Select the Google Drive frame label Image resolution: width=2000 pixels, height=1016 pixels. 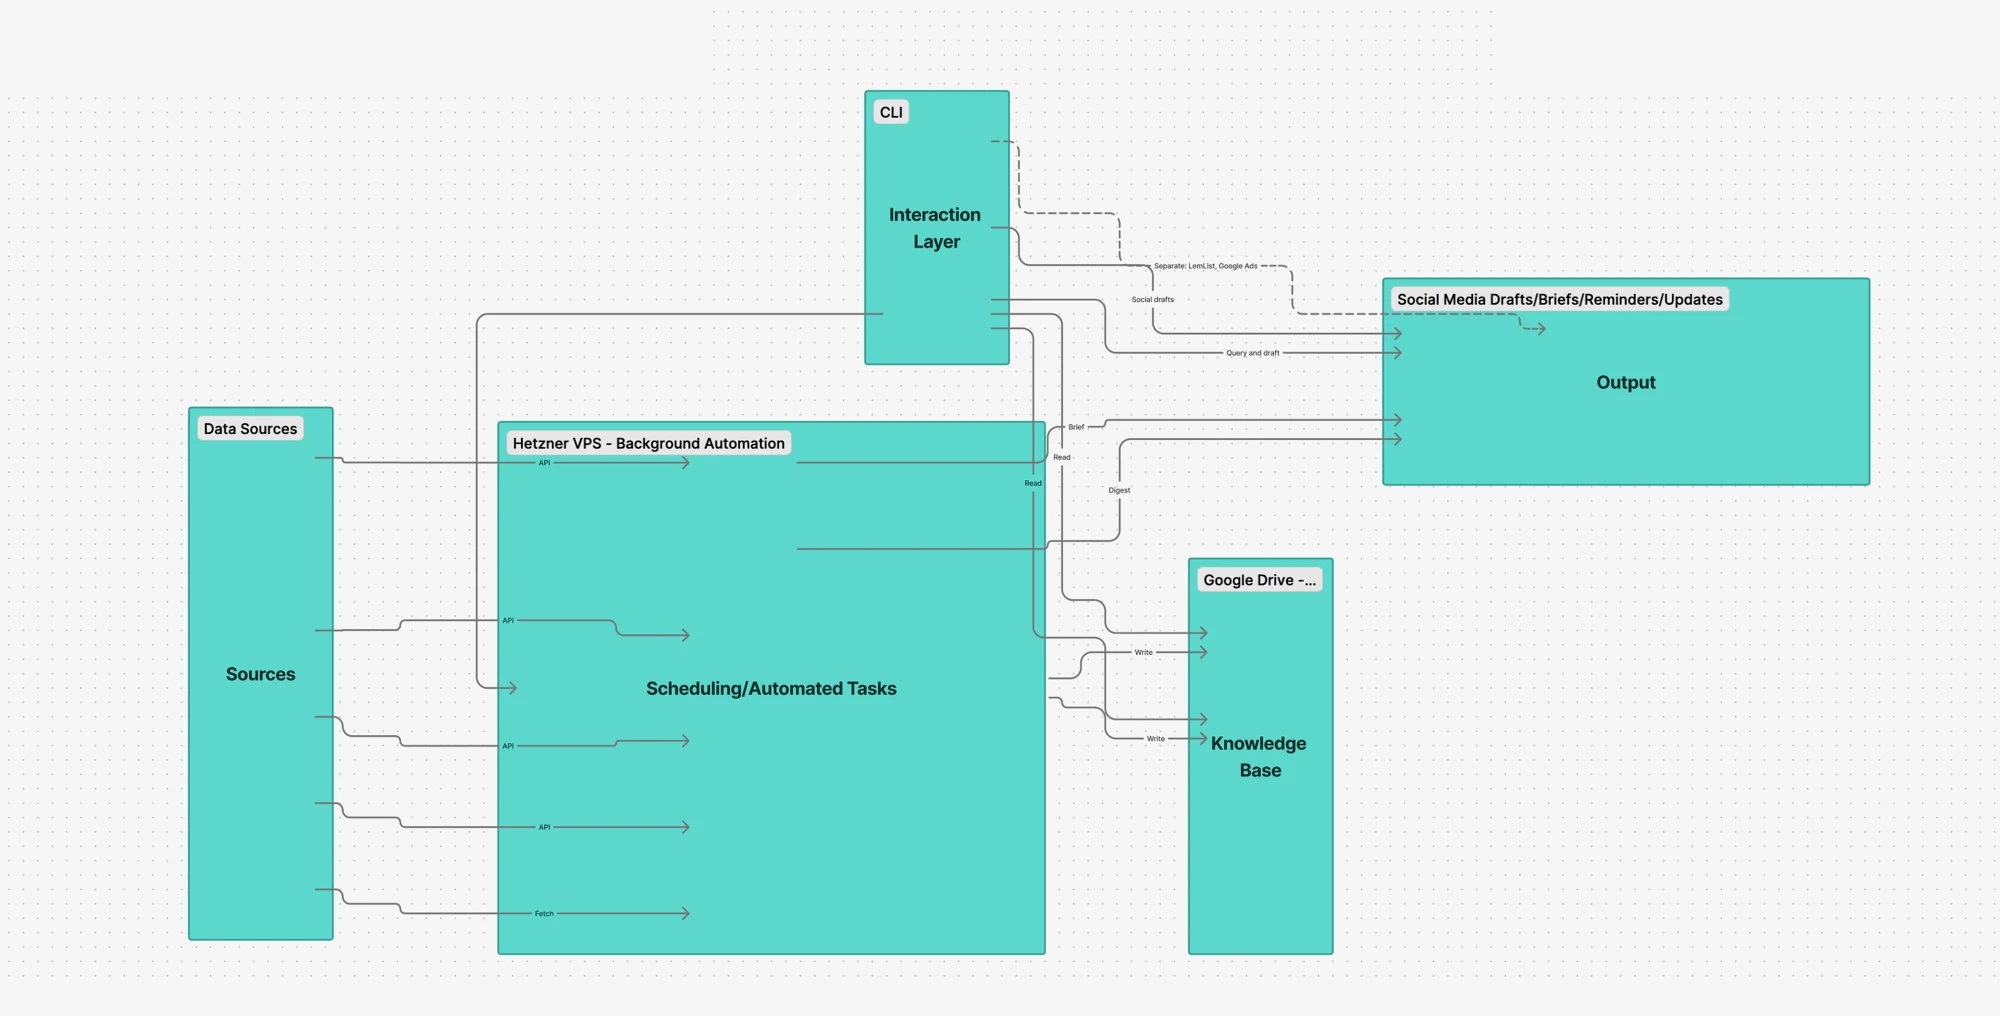coord(1259,580)
